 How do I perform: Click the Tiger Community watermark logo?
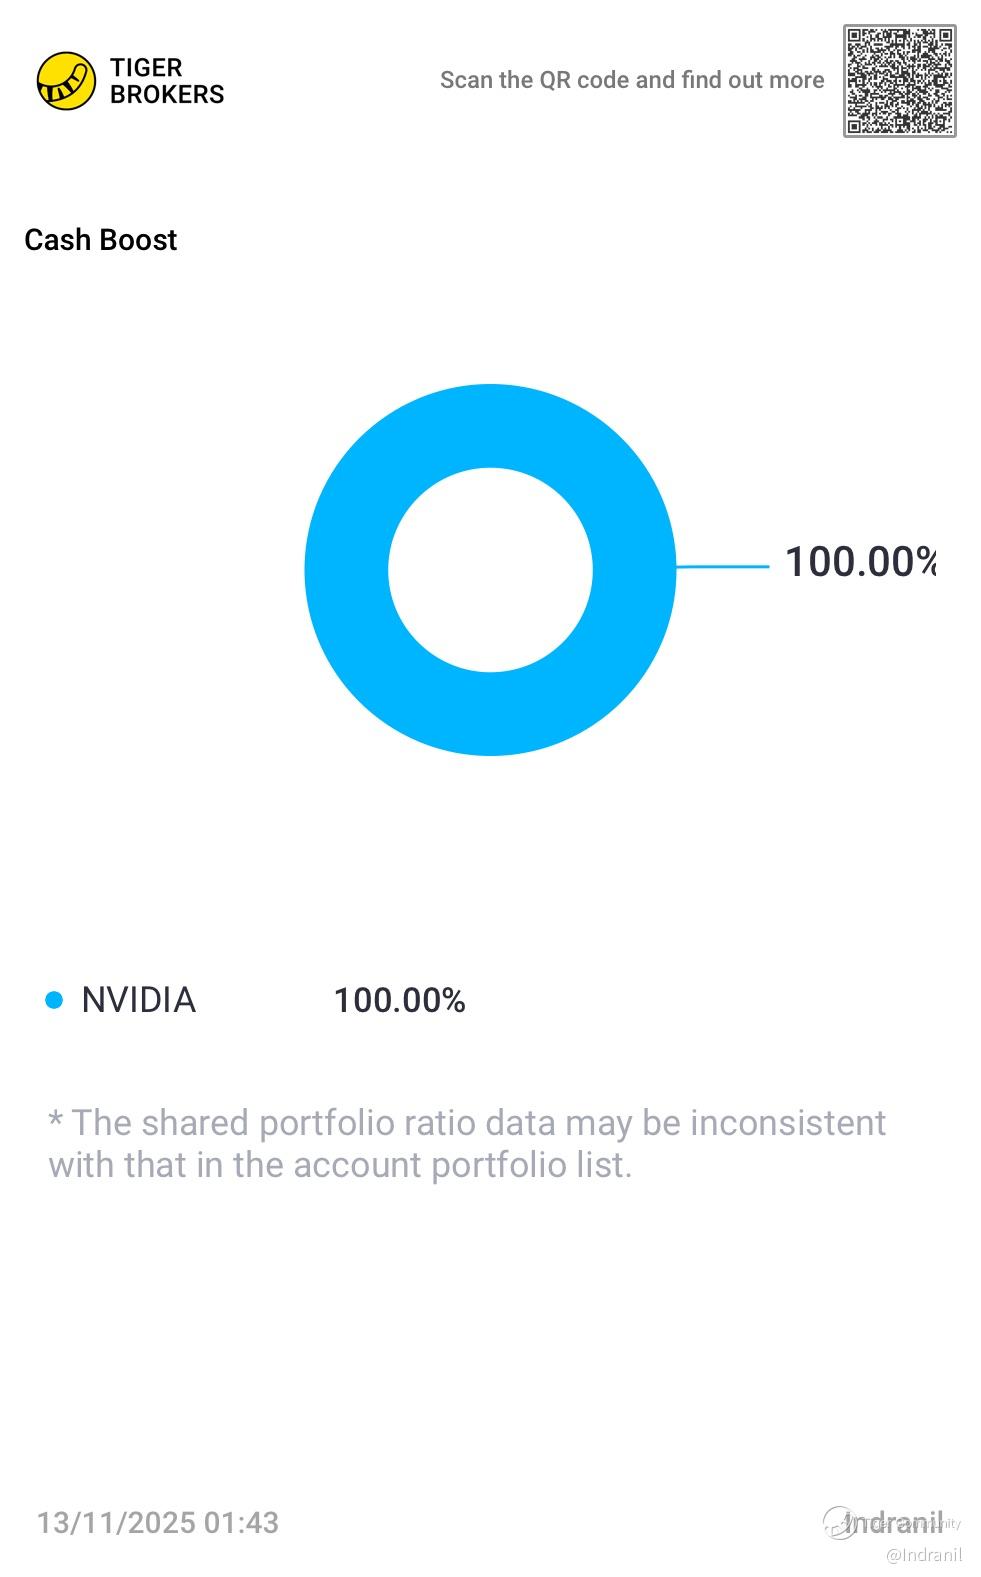tap(836, 1523)
